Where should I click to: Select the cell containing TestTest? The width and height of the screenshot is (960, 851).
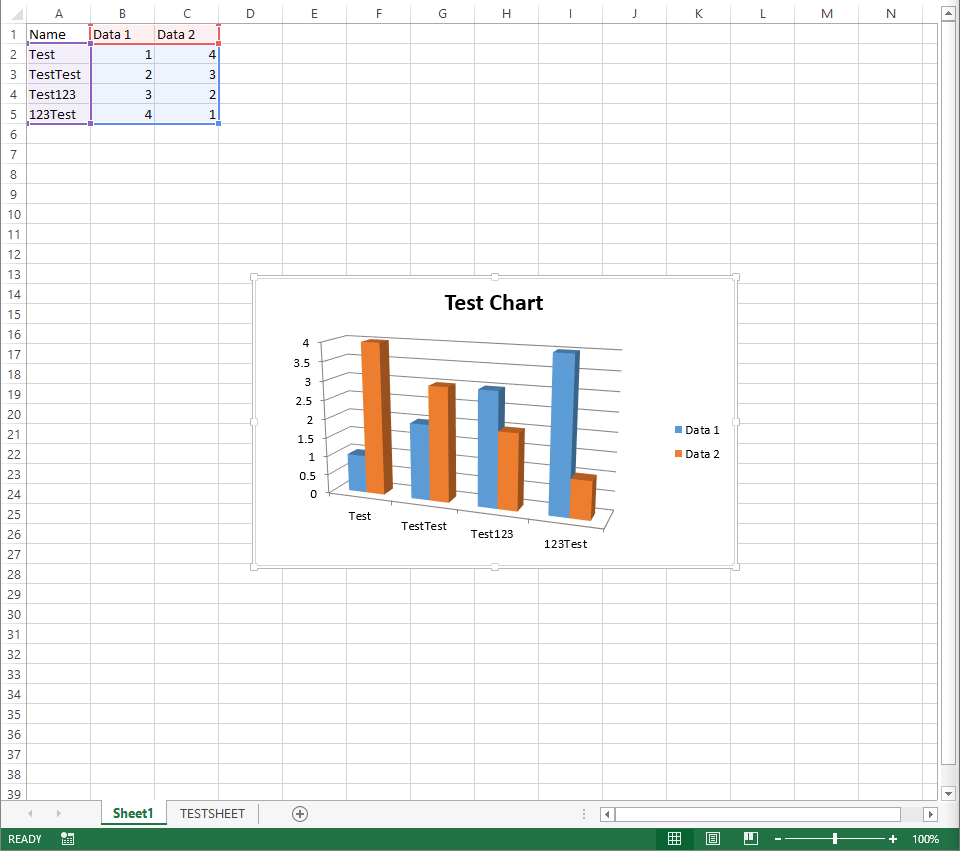pos(56,74)
